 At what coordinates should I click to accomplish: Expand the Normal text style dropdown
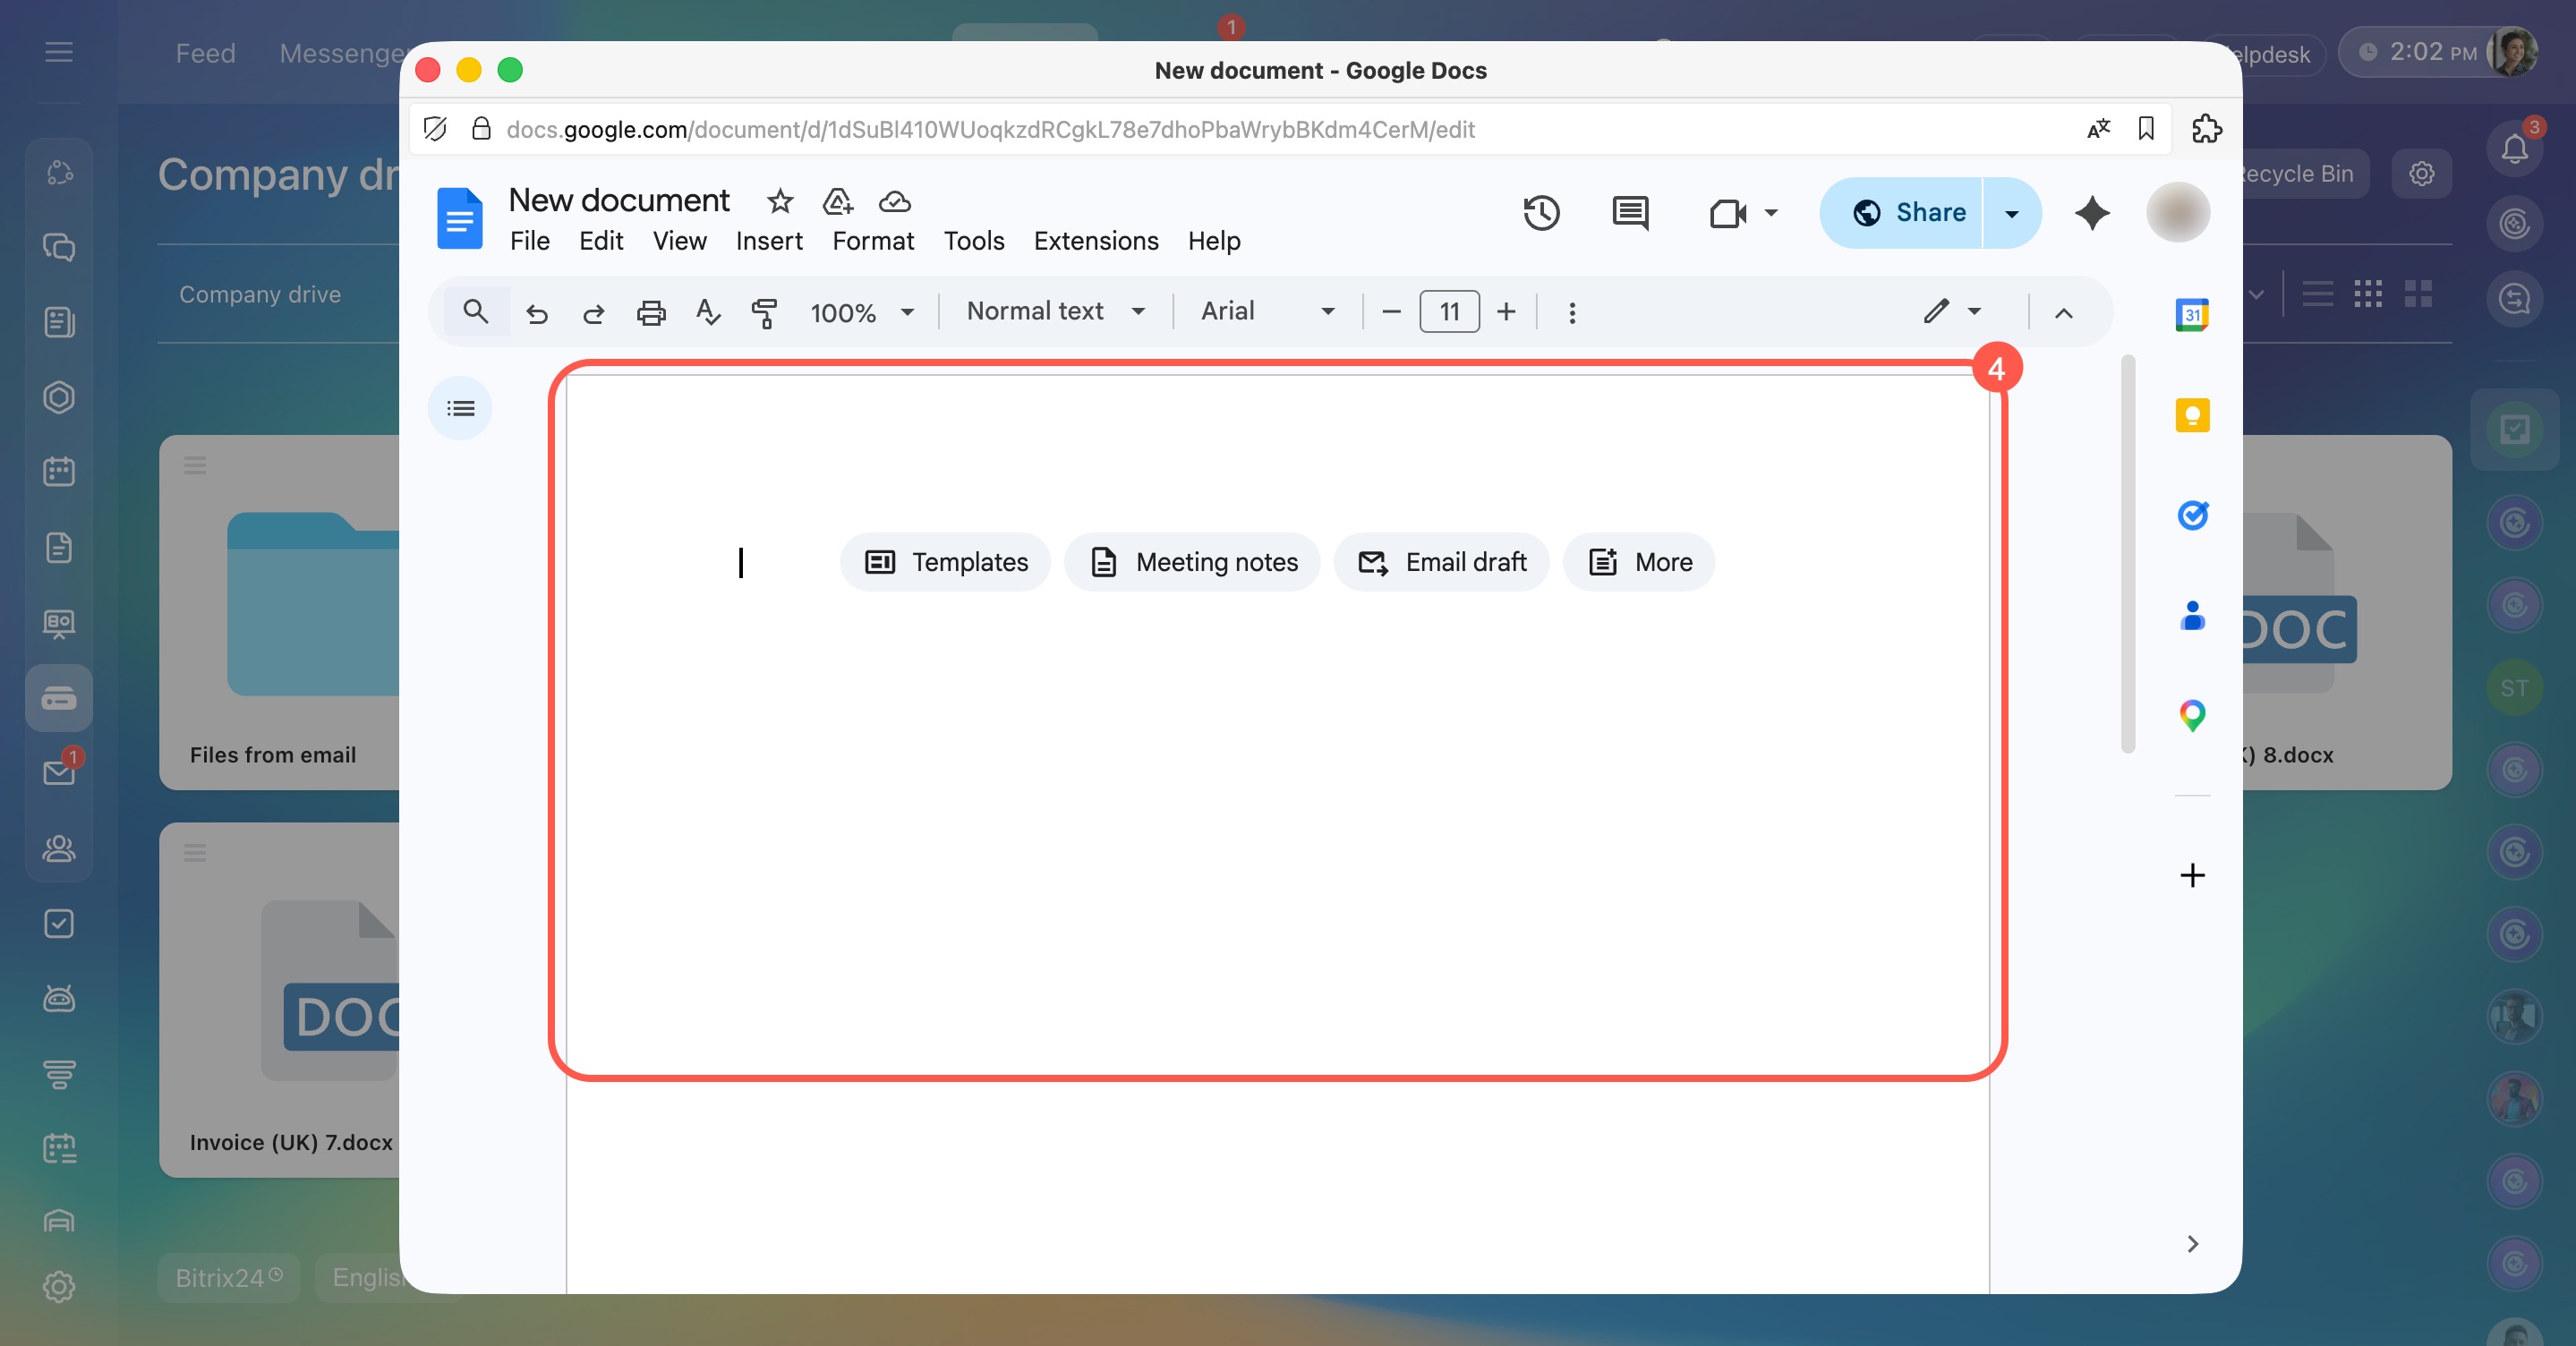[x=1055, y=311]
